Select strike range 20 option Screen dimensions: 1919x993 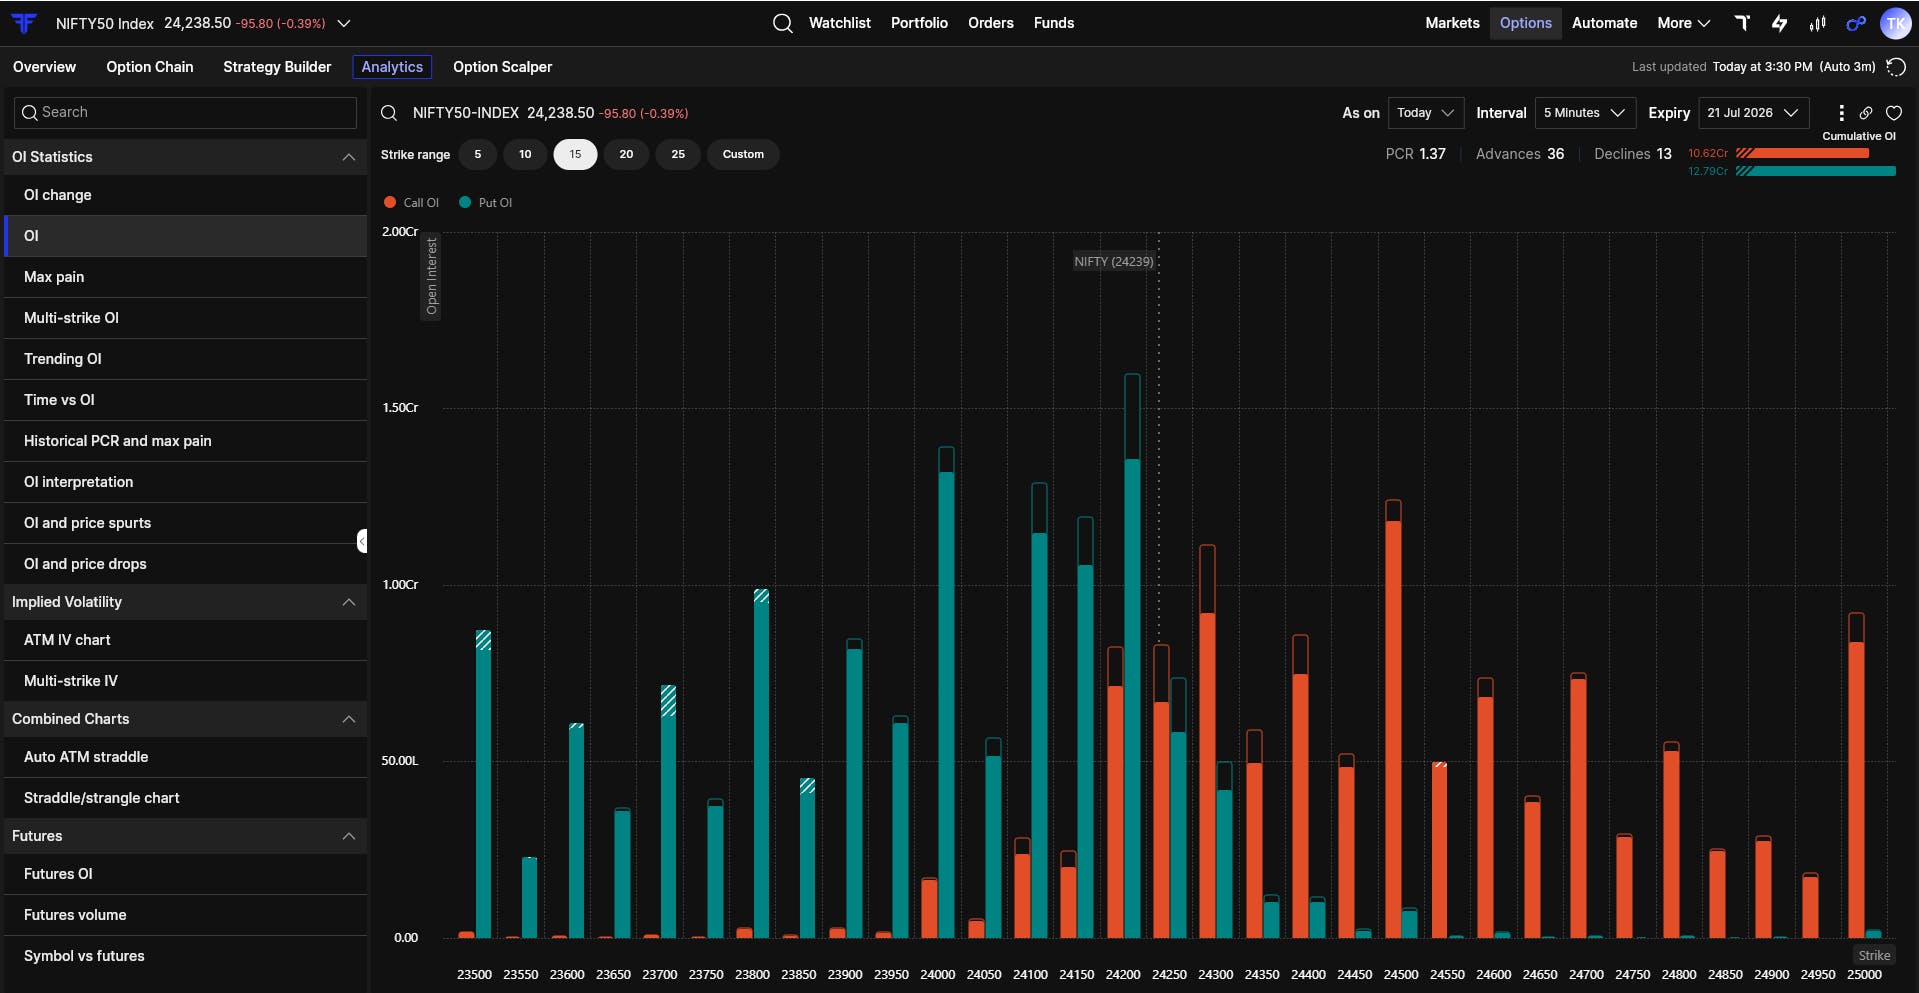[x=626, y=154]
